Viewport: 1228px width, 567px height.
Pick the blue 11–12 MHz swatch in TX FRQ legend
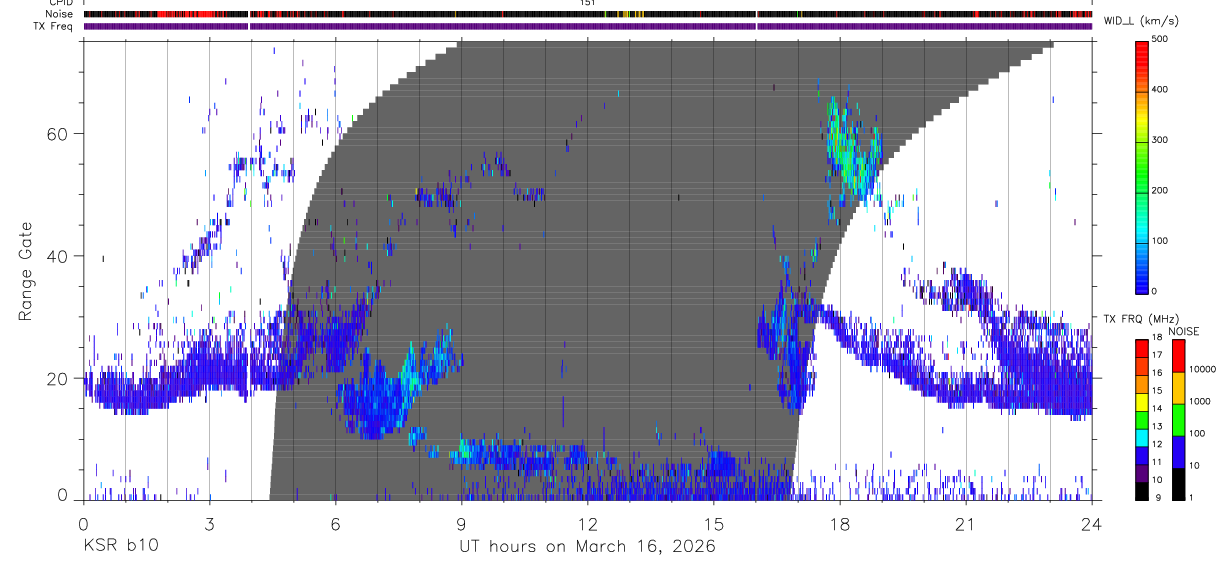[1143, 454]
